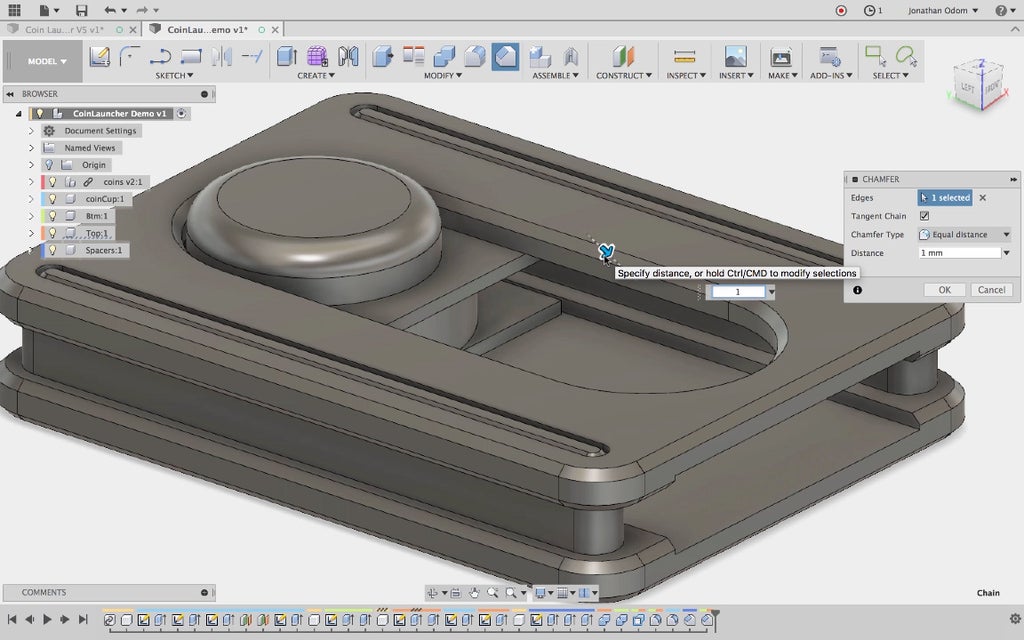Expand the coinCup:1 tree node
1024x640 pixels.
pos(31,199)
